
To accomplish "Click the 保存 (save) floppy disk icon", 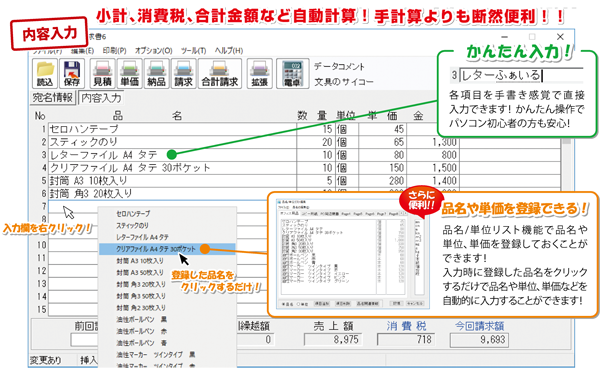I will point(72,73).
